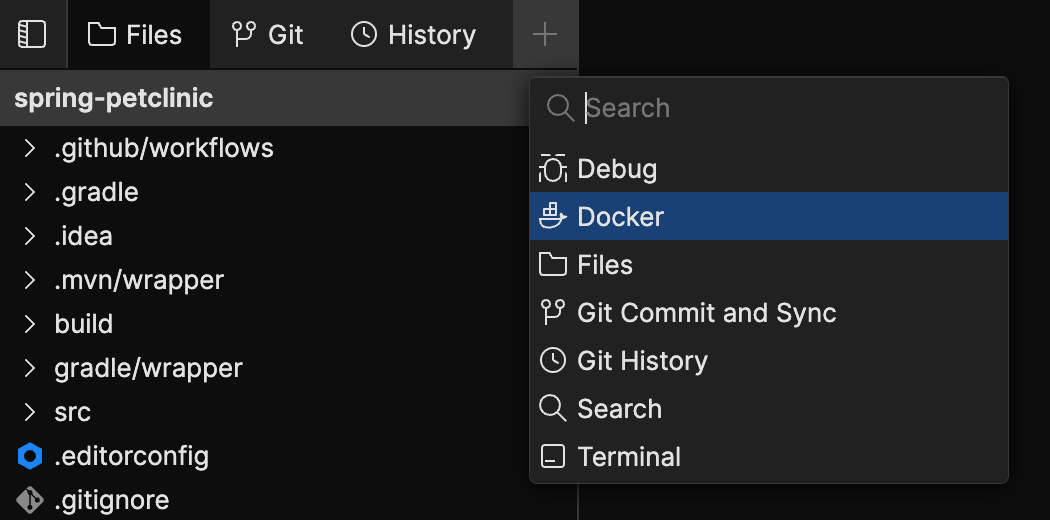The image size is (1050, 520).
Task: Click the plus icon to add tab
Action: (x=545, y=35)
